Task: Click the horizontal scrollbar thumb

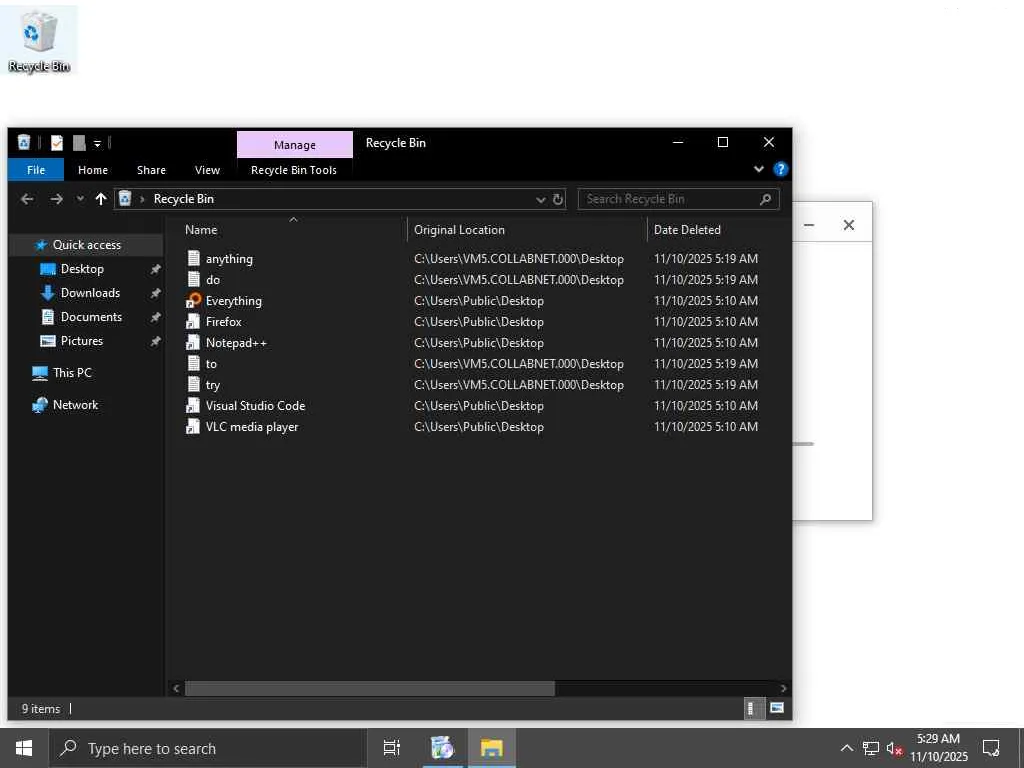Action: [370, 688]
